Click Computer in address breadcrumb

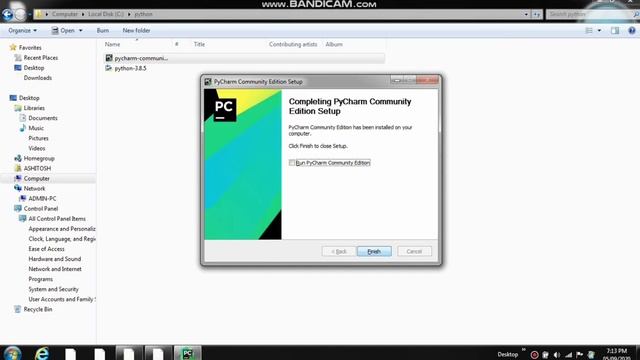pos(64,14)
